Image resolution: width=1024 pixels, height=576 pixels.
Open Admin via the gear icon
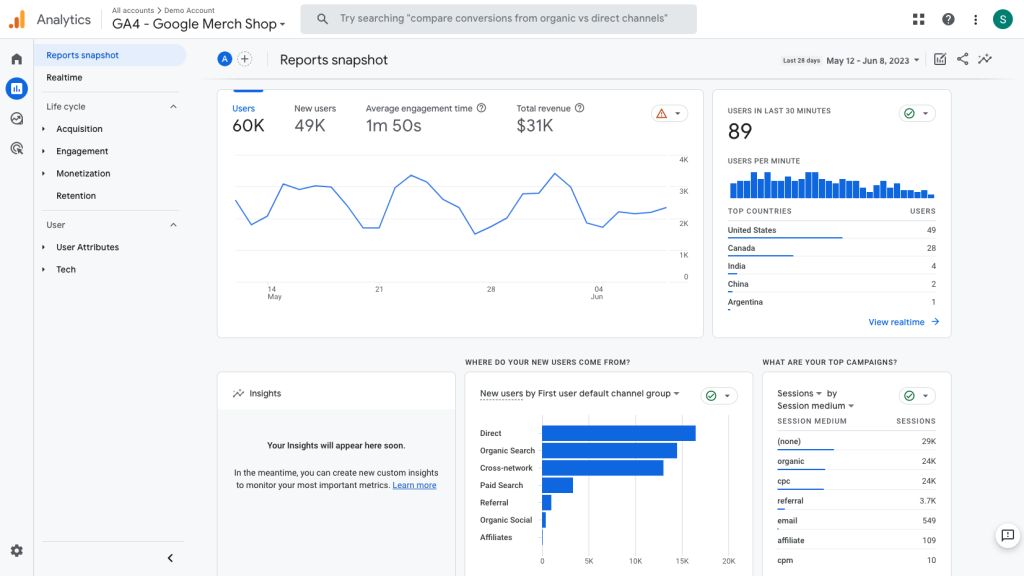point(16,550)
